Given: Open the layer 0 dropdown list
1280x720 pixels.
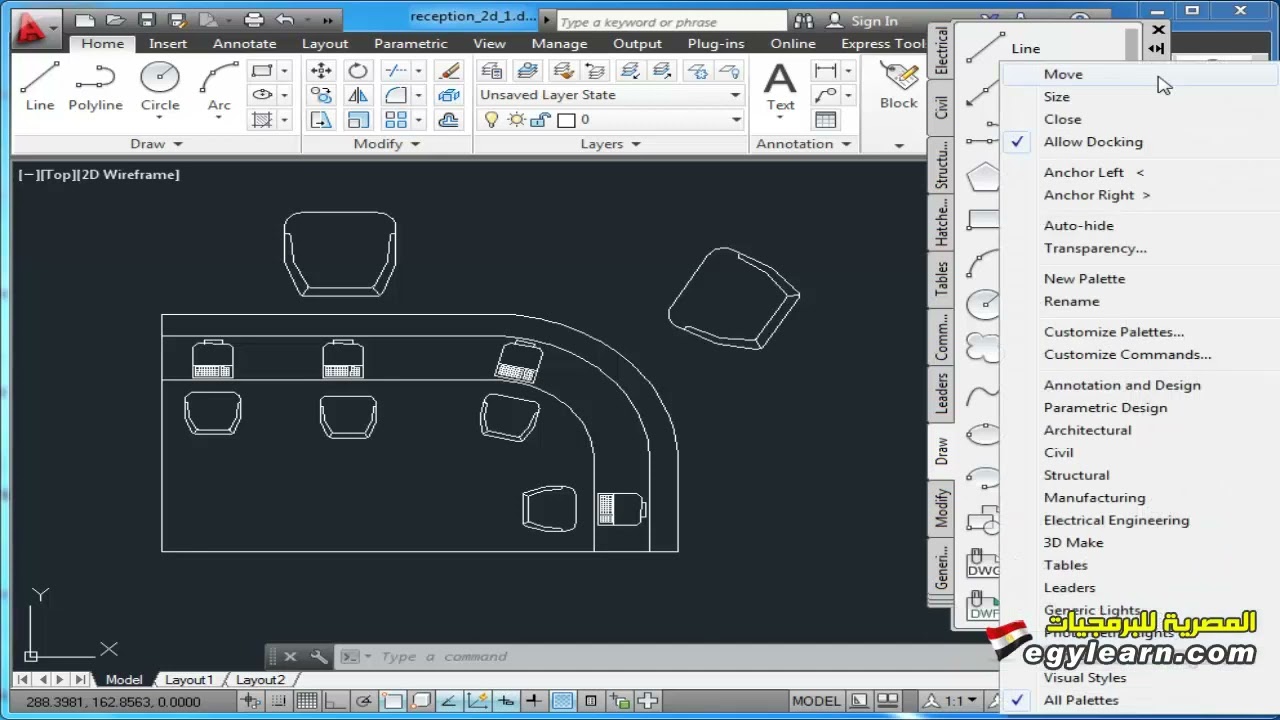Looking at the screenshot, I should pos(736,120).
